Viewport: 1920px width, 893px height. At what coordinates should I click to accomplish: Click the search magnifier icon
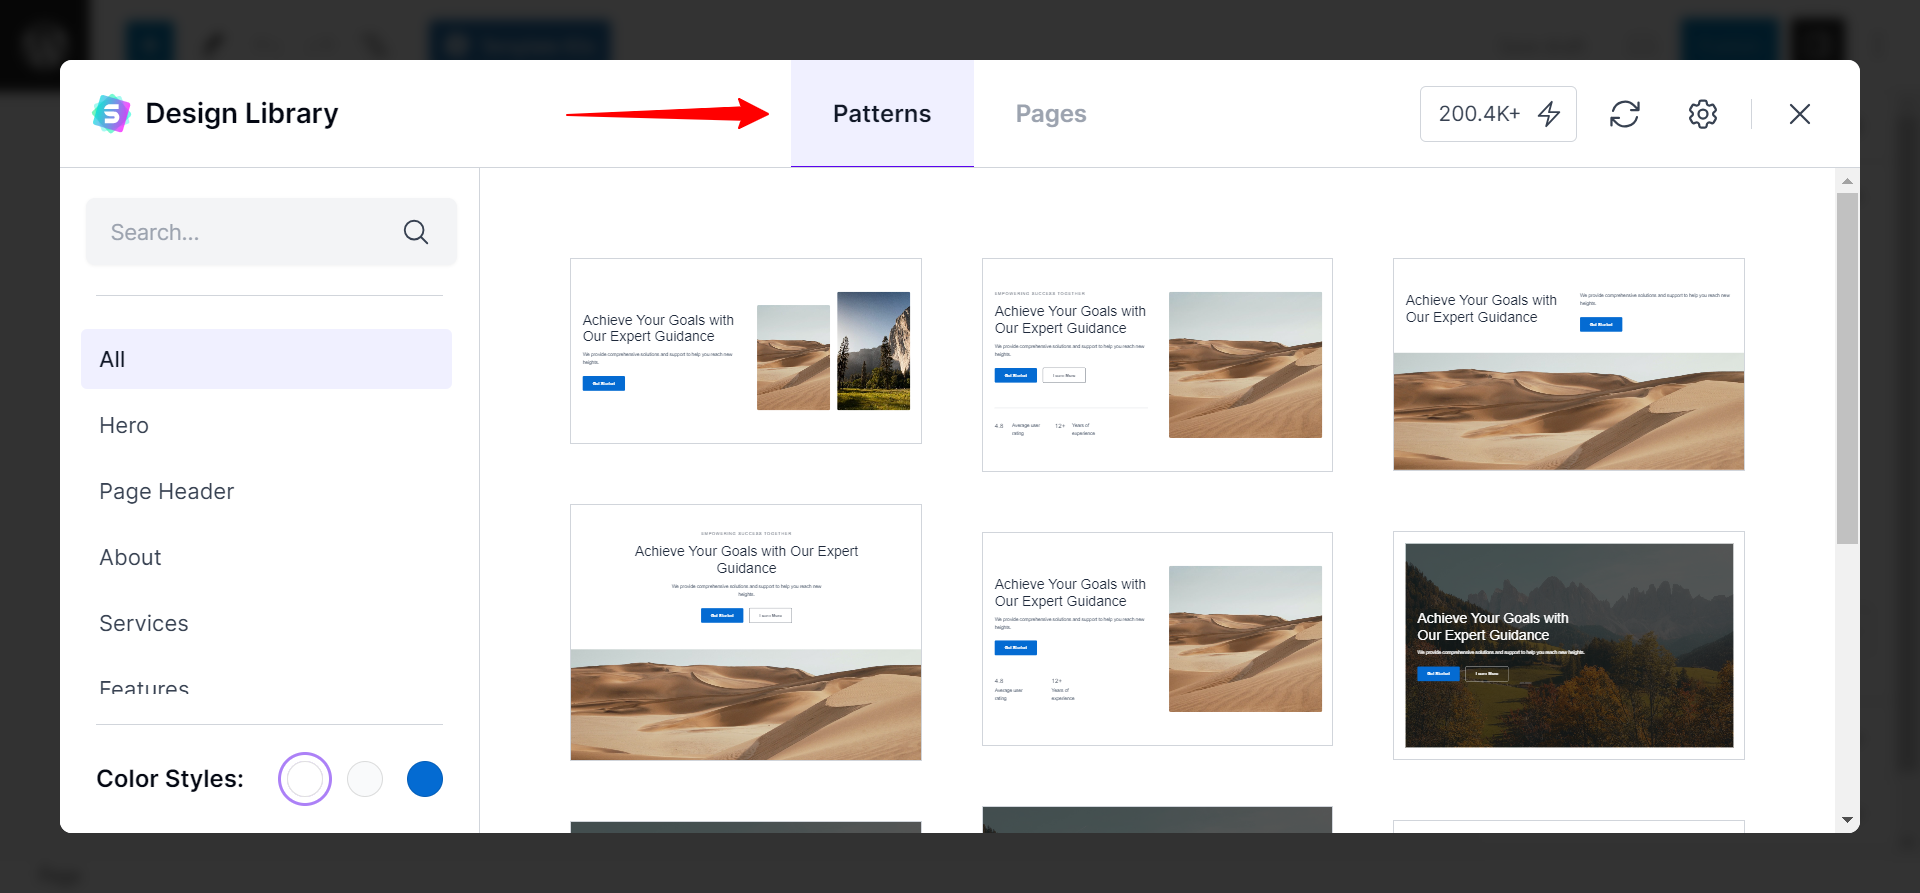point(416,232)
